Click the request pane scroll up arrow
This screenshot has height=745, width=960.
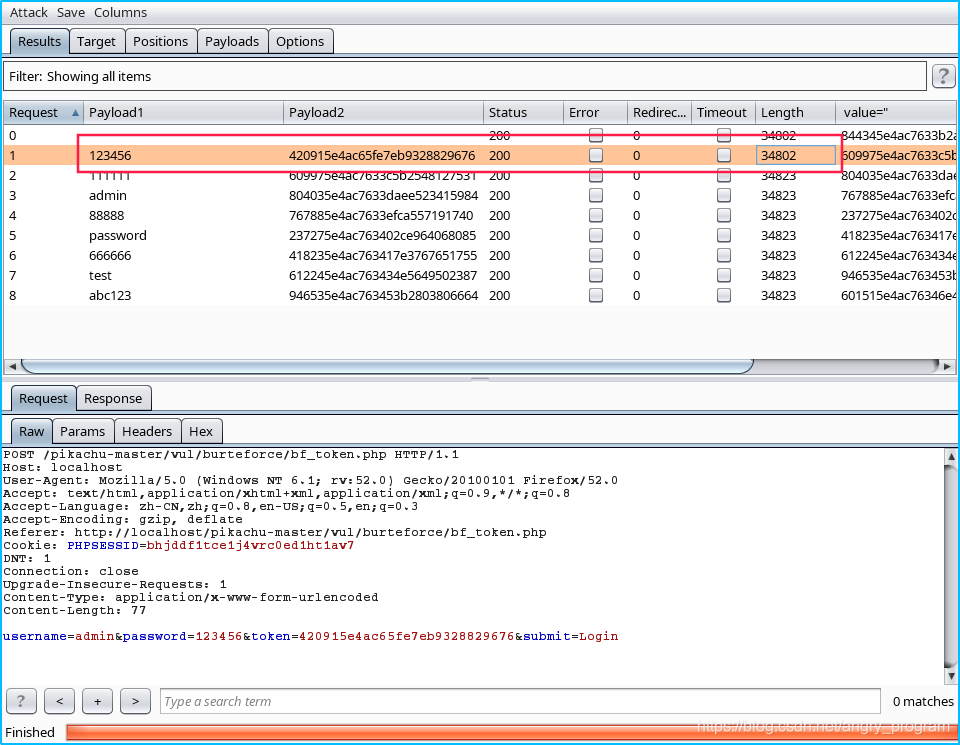click(951, 456)
